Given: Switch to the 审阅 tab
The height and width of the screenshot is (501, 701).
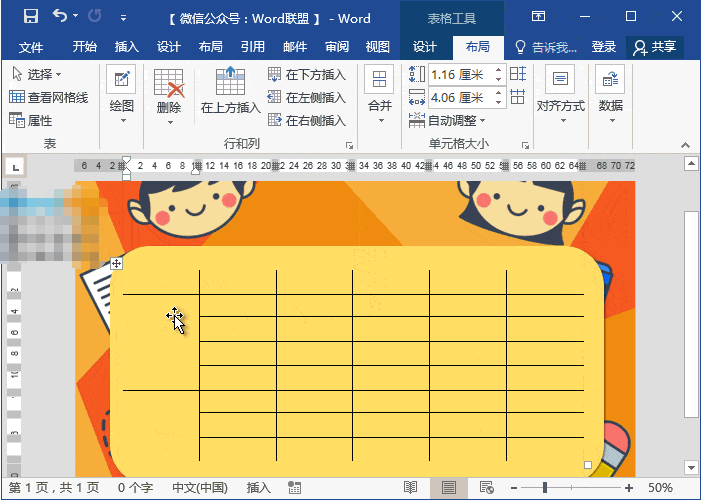Looking at the screenshot, I should (337, 46).
